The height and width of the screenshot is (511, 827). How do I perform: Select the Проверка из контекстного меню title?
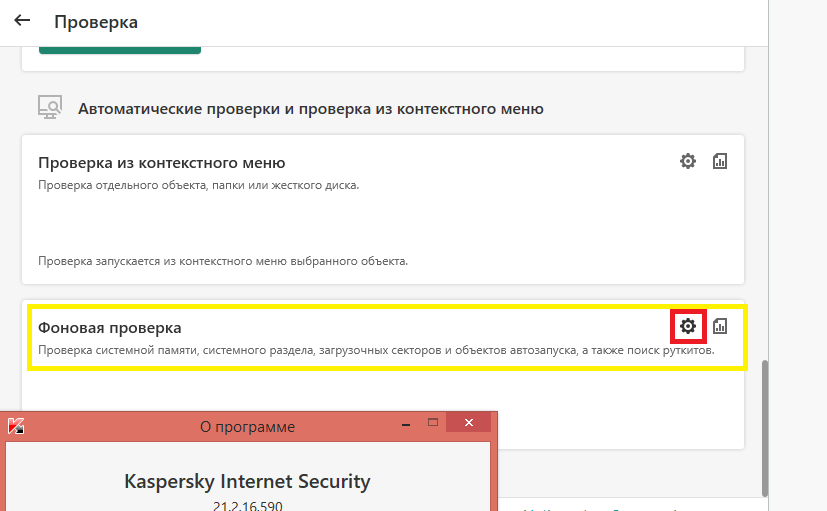click(162, 163)
